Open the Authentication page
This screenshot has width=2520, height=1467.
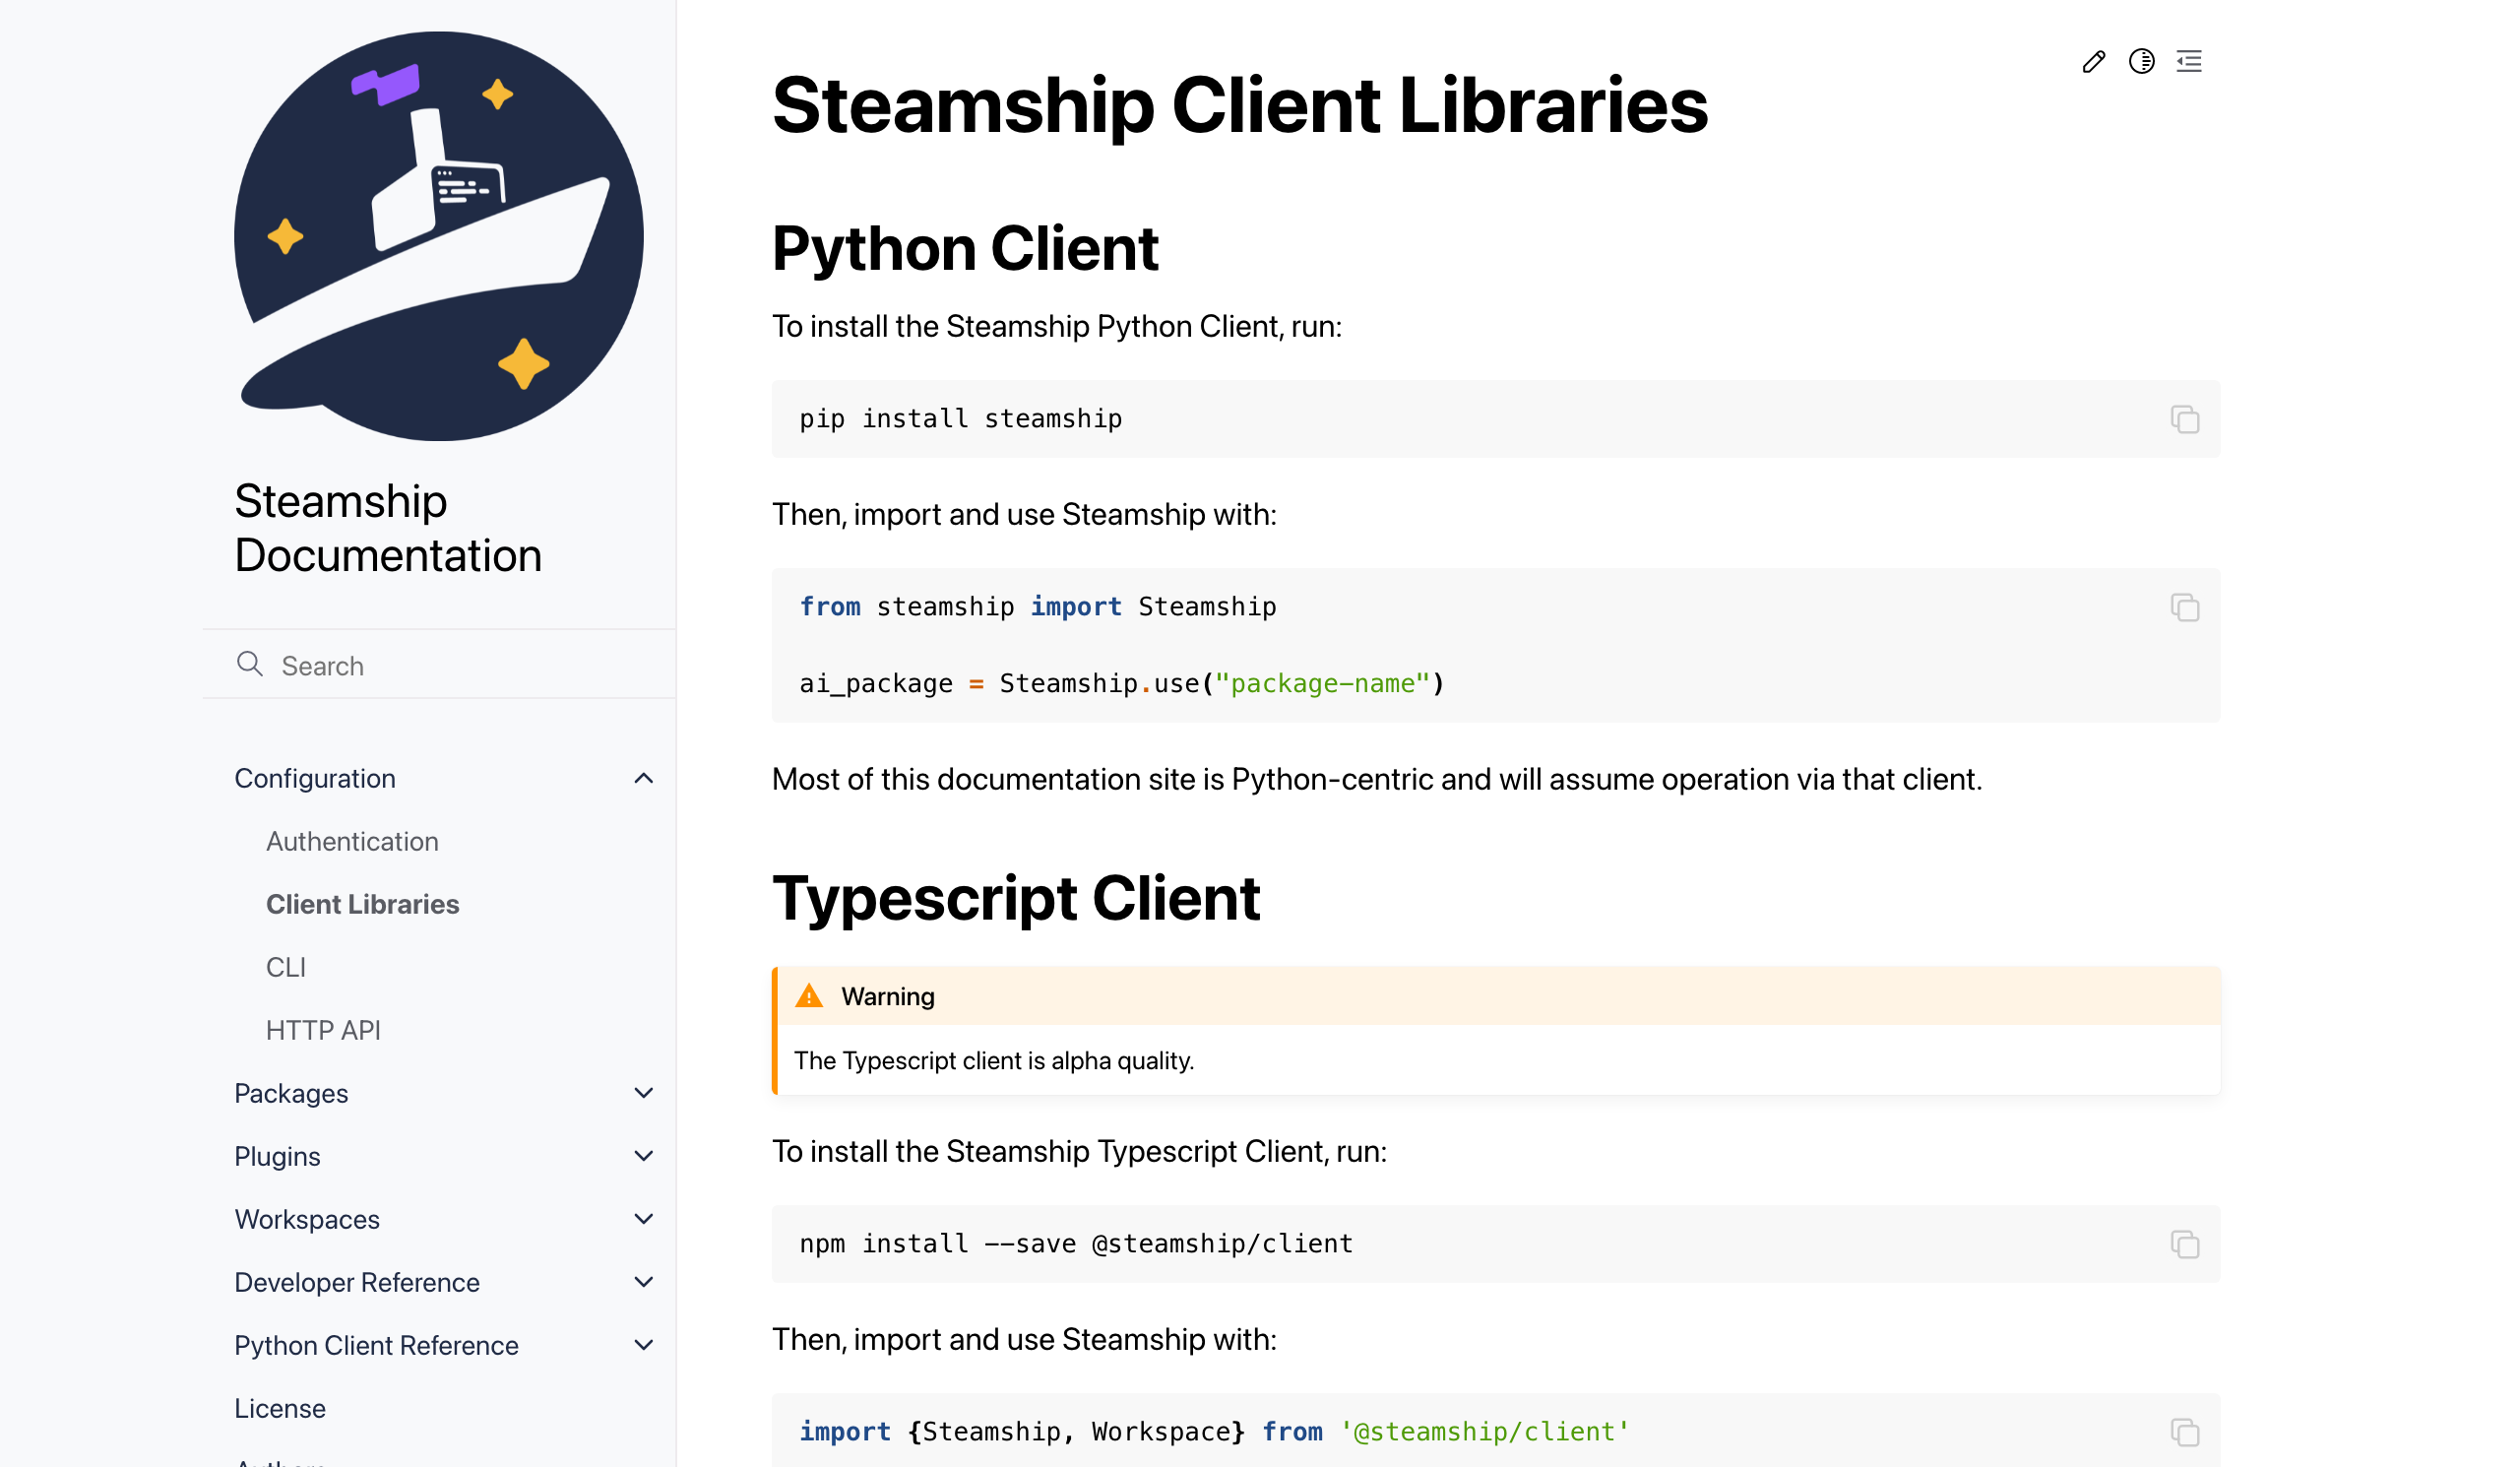tap(352, 841)
